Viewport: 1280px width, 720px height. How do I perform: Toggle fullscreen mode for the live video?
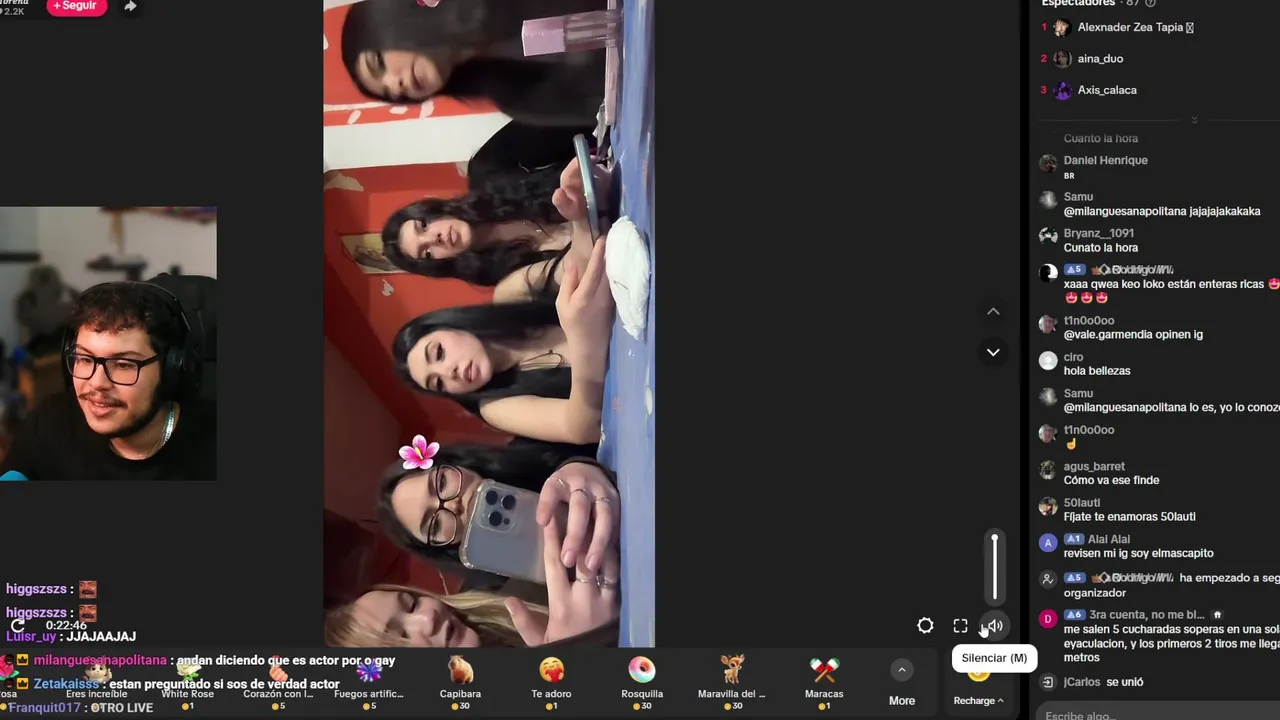point(960,626)
